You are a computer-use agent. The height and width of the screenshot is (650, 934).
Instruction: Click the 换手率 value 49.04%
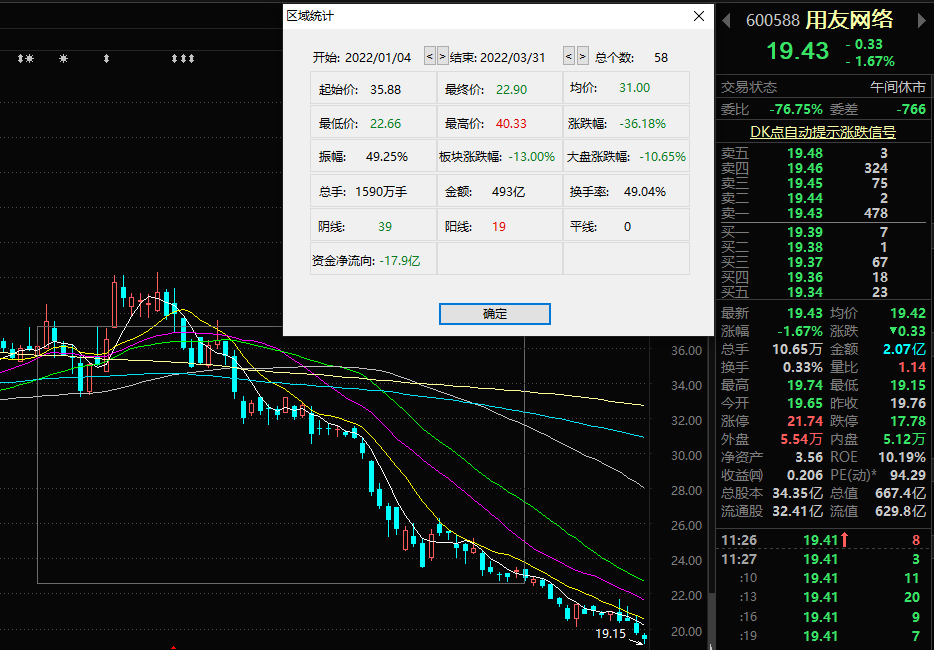[x=645, y=192]
